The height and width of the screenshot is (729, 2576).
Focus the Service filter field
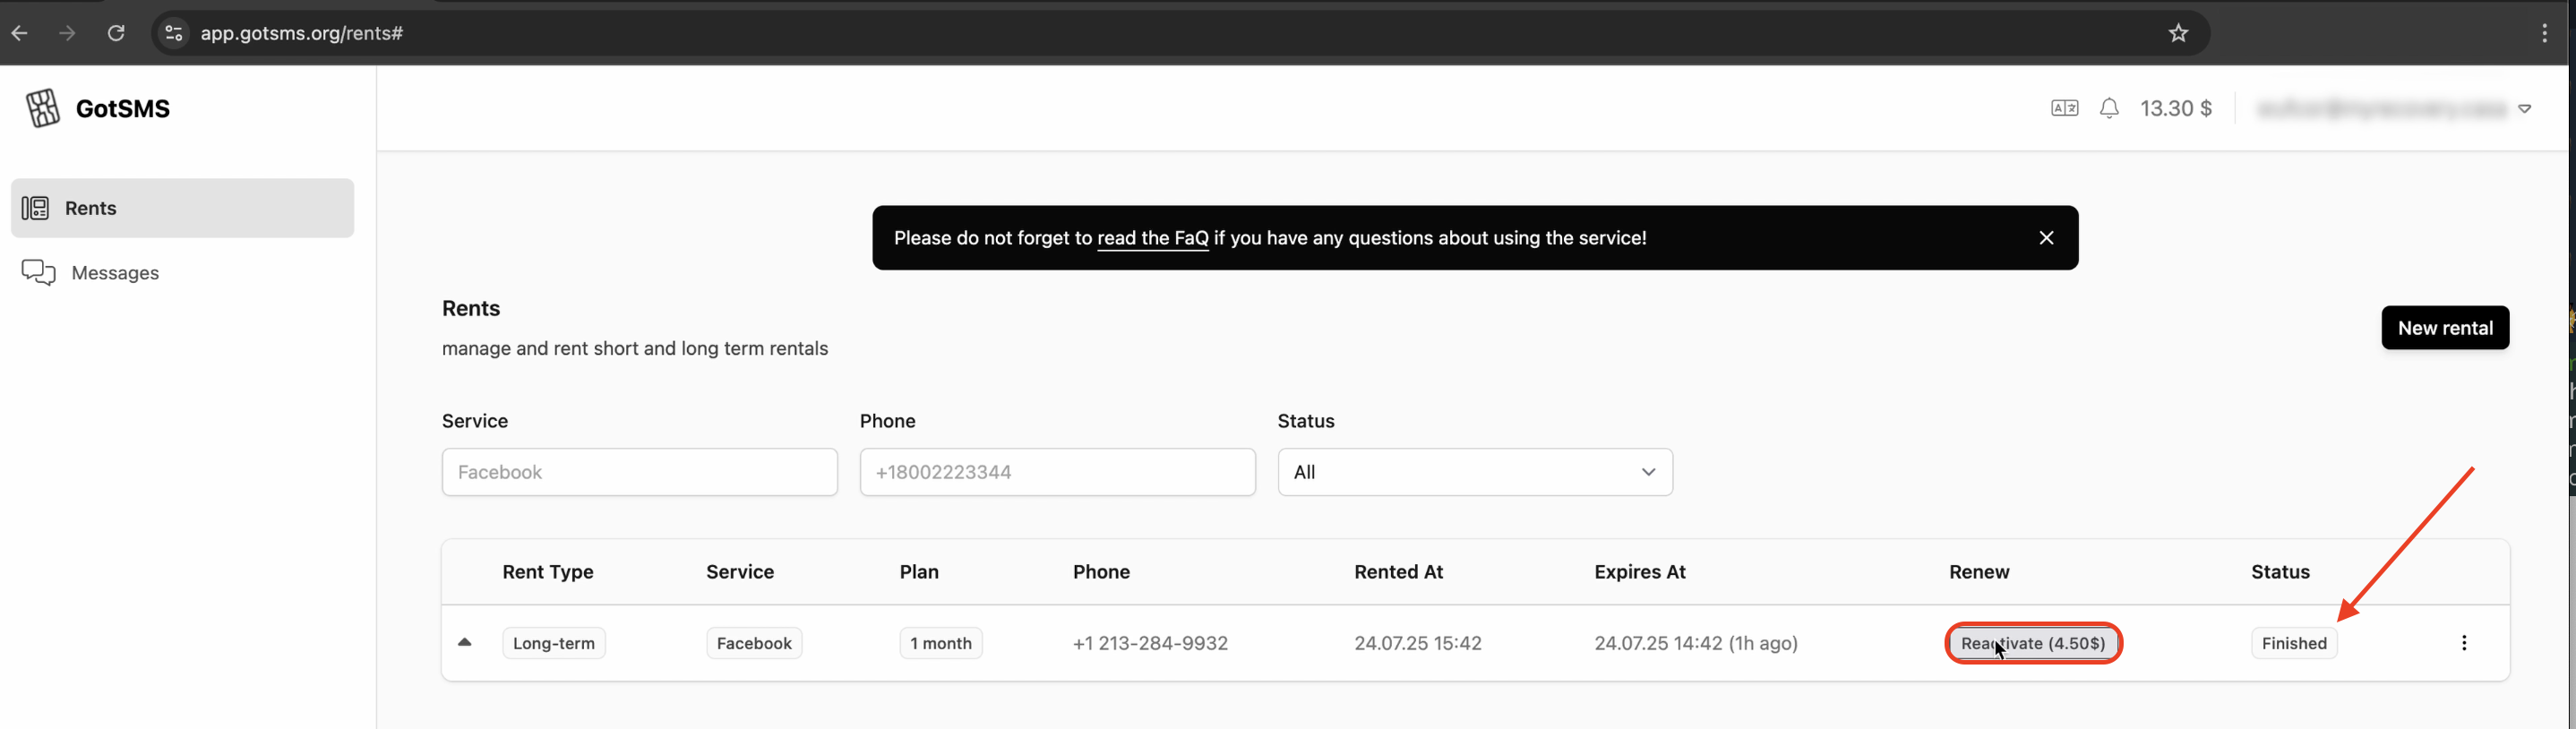pos(639,472)
